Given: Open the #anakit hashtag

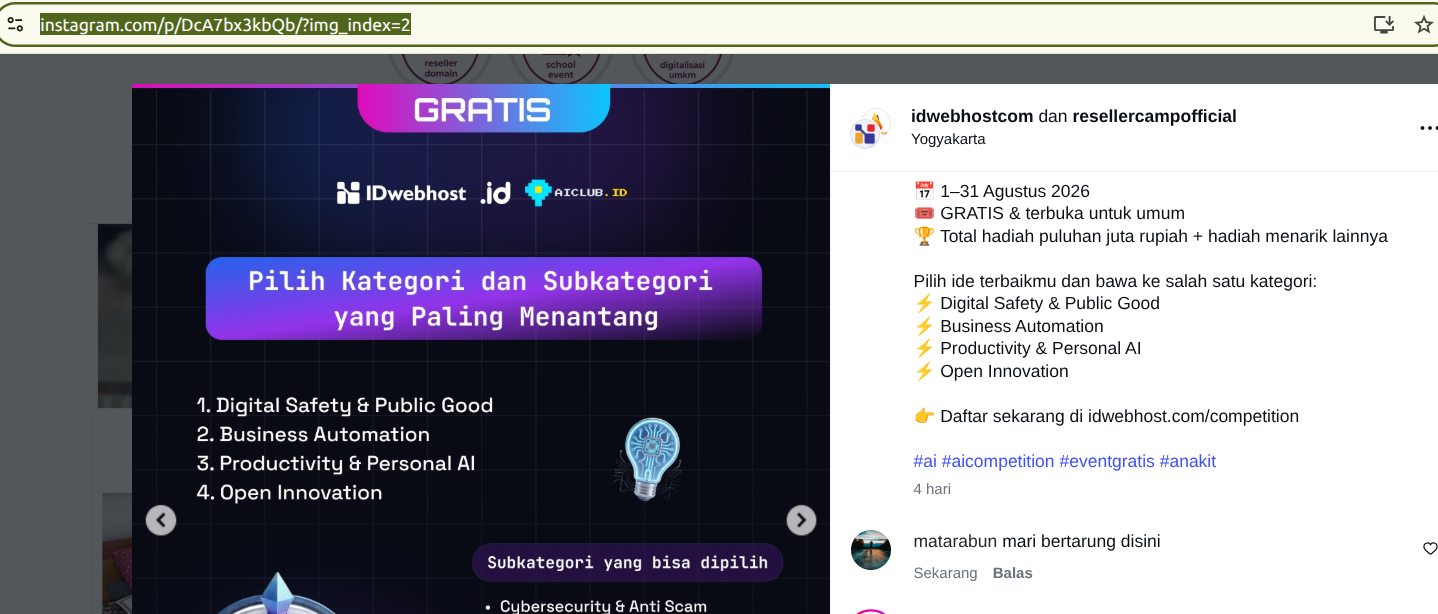Looking at the screenshot, I should [1188, 461].
